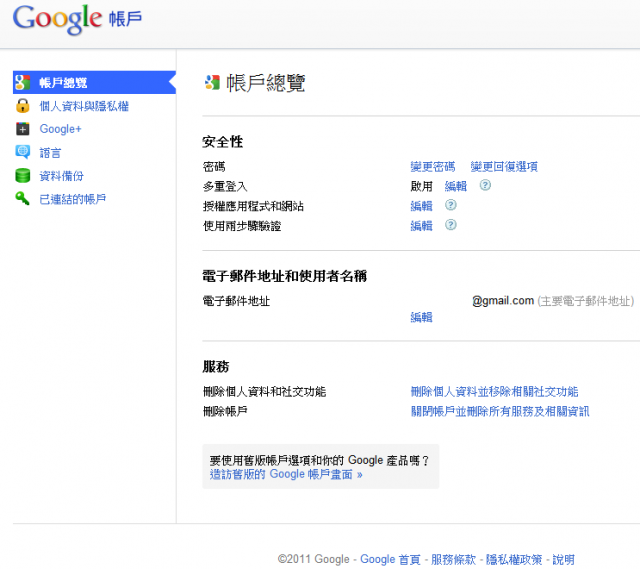The height and width of the screenshot is (569, 640).
Task: Click the Google+ sidebar icon
Action: pos(22,129)
